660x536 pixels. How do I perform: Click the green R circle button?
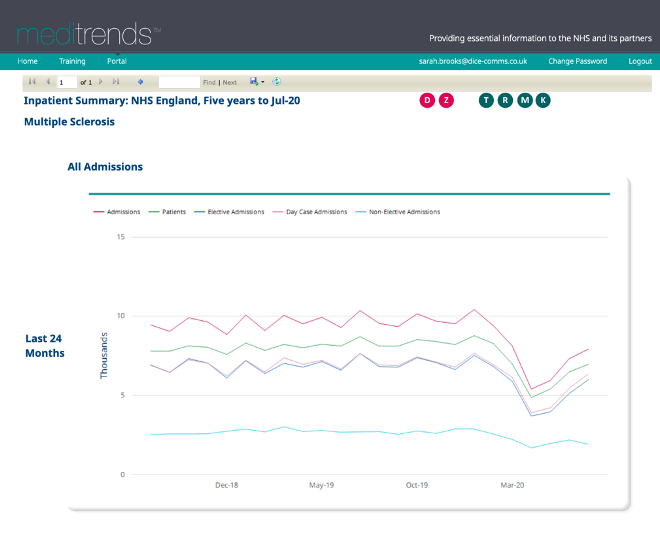(x=505, y=100)
